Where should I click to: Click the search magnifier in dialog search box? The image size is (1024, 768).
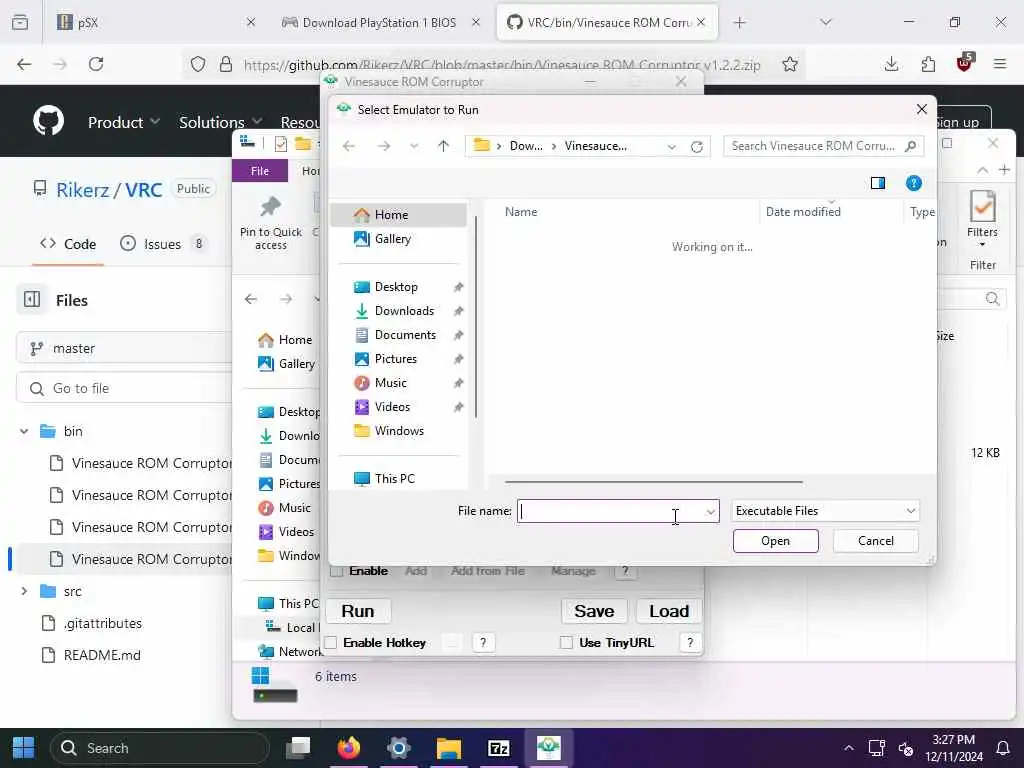click(910, 146)
